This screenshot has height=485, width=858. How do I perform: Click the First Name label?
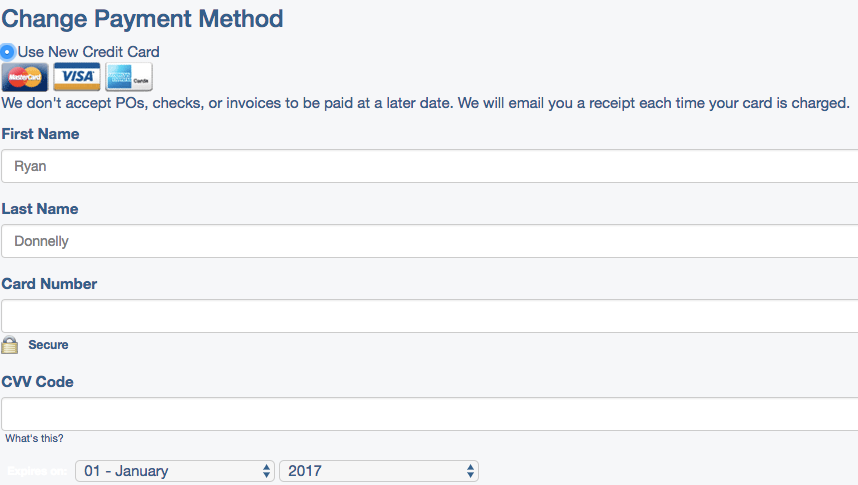pos(40,134)
